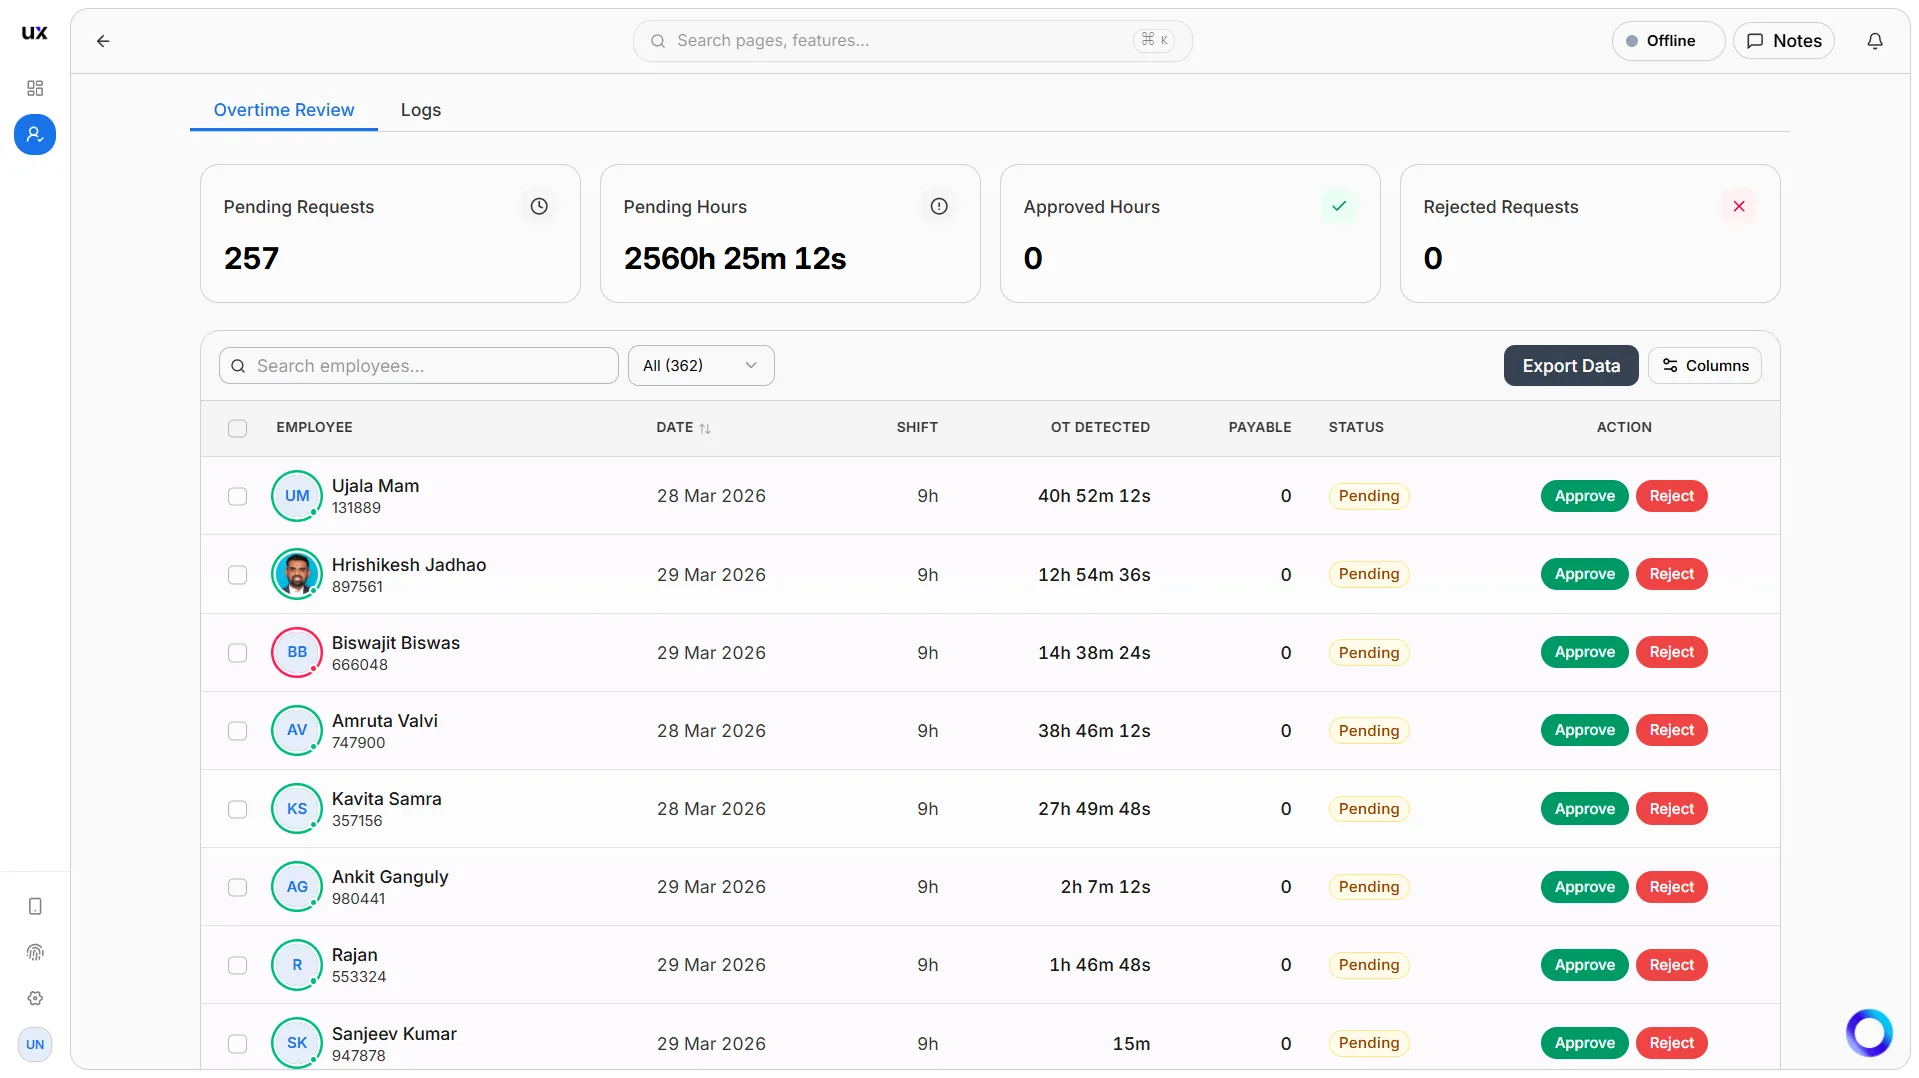Click the Search employees field

tap(418, 366)
